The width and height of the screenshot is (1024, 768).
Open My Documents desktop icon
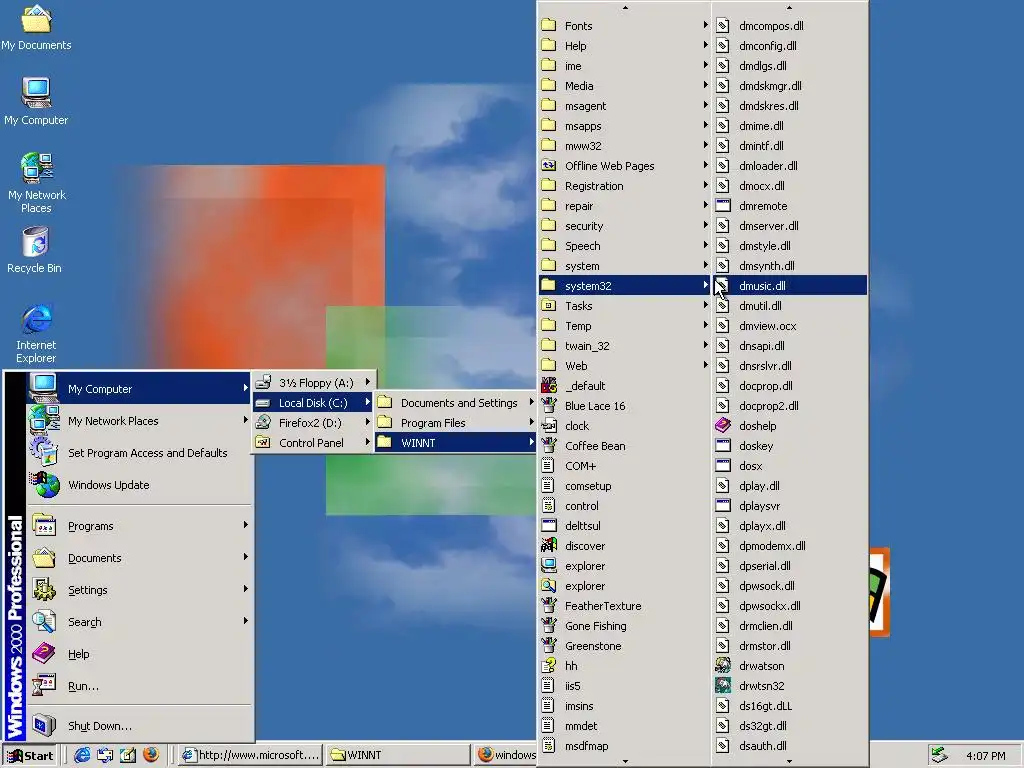coord(36,27)
